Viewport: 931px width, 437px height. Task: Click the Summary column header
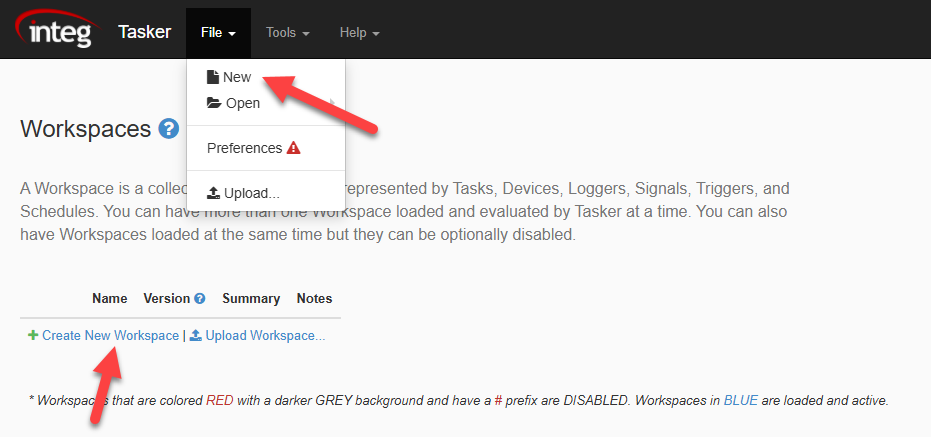pyautogui.click(x=251, y=299)
